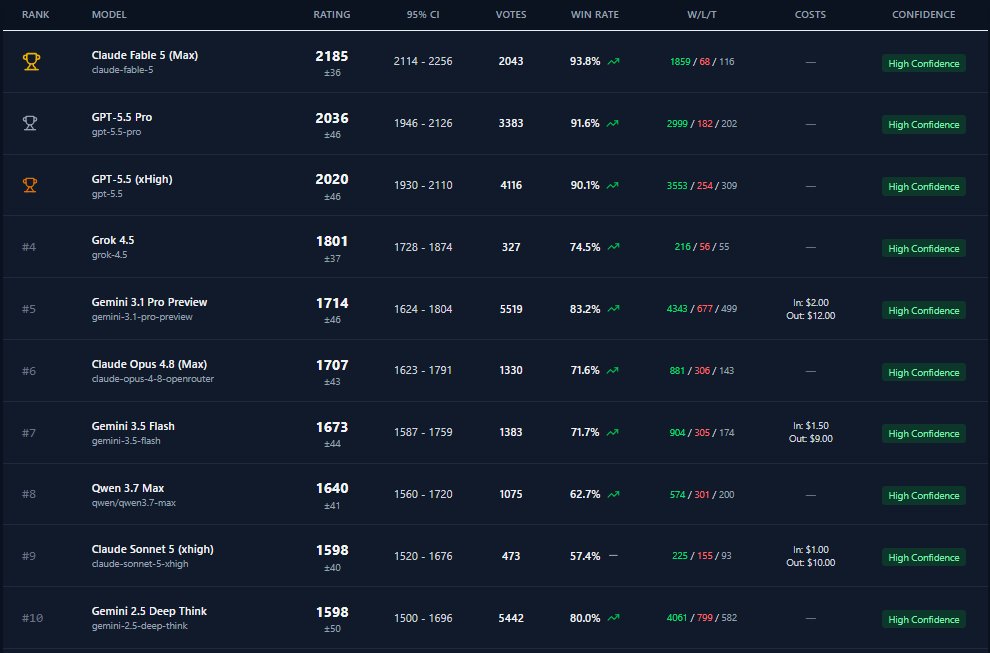The image size is (990, 653).
Task: Click the silver trophy icon for GPT-5.5 Pro
Action: (30, 123)
